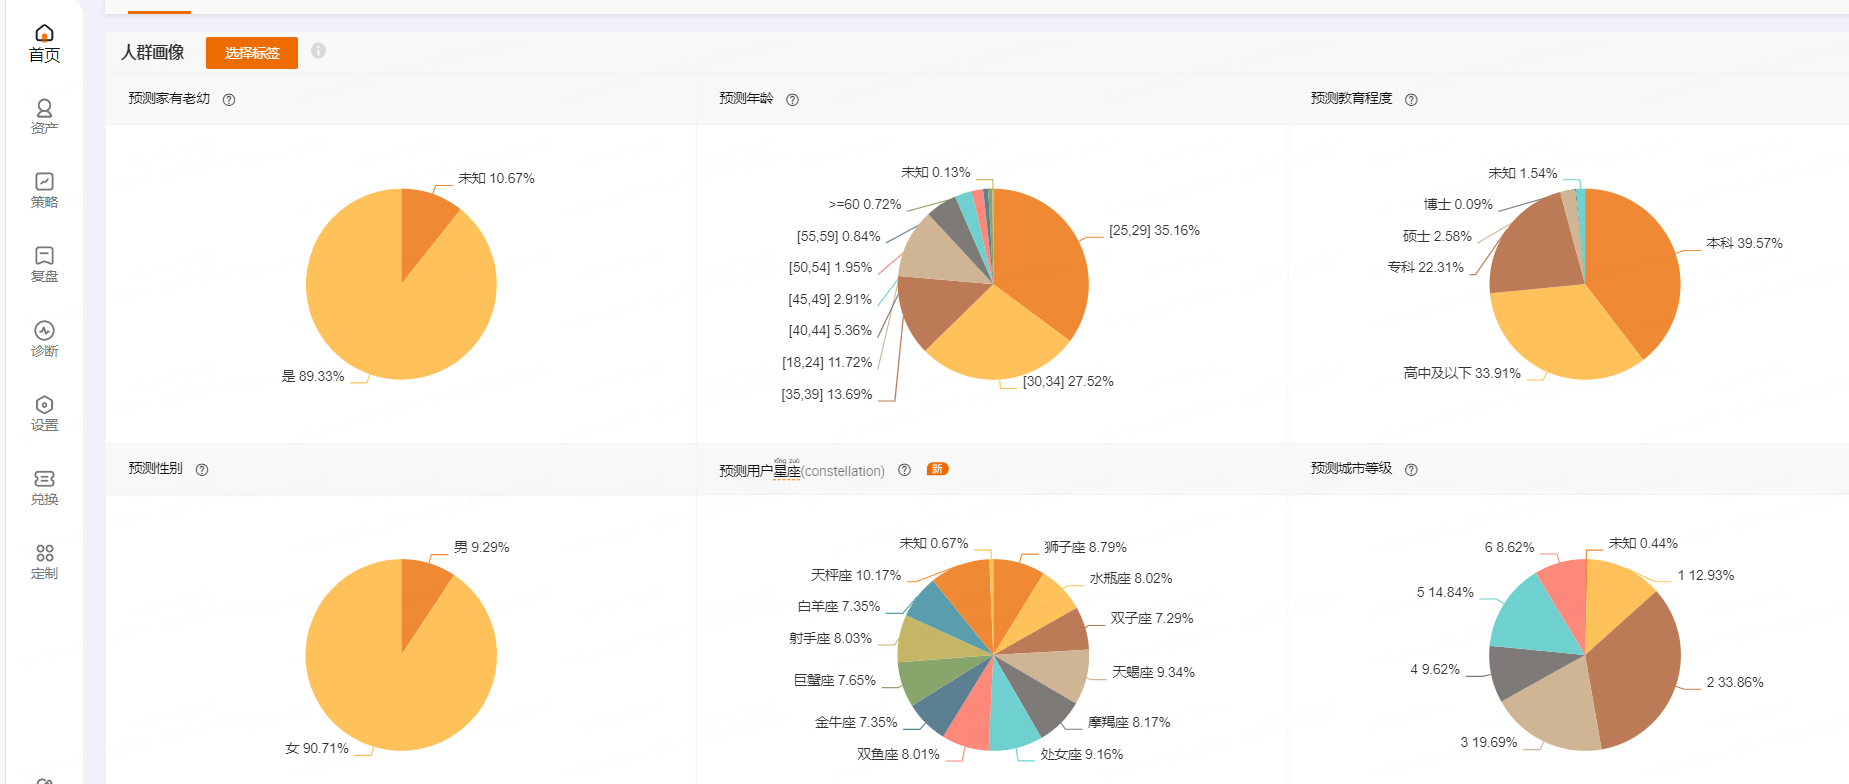Click the >=60 0.72% age label
Viewport: 1849px width, 784px height.
(865, 204)
